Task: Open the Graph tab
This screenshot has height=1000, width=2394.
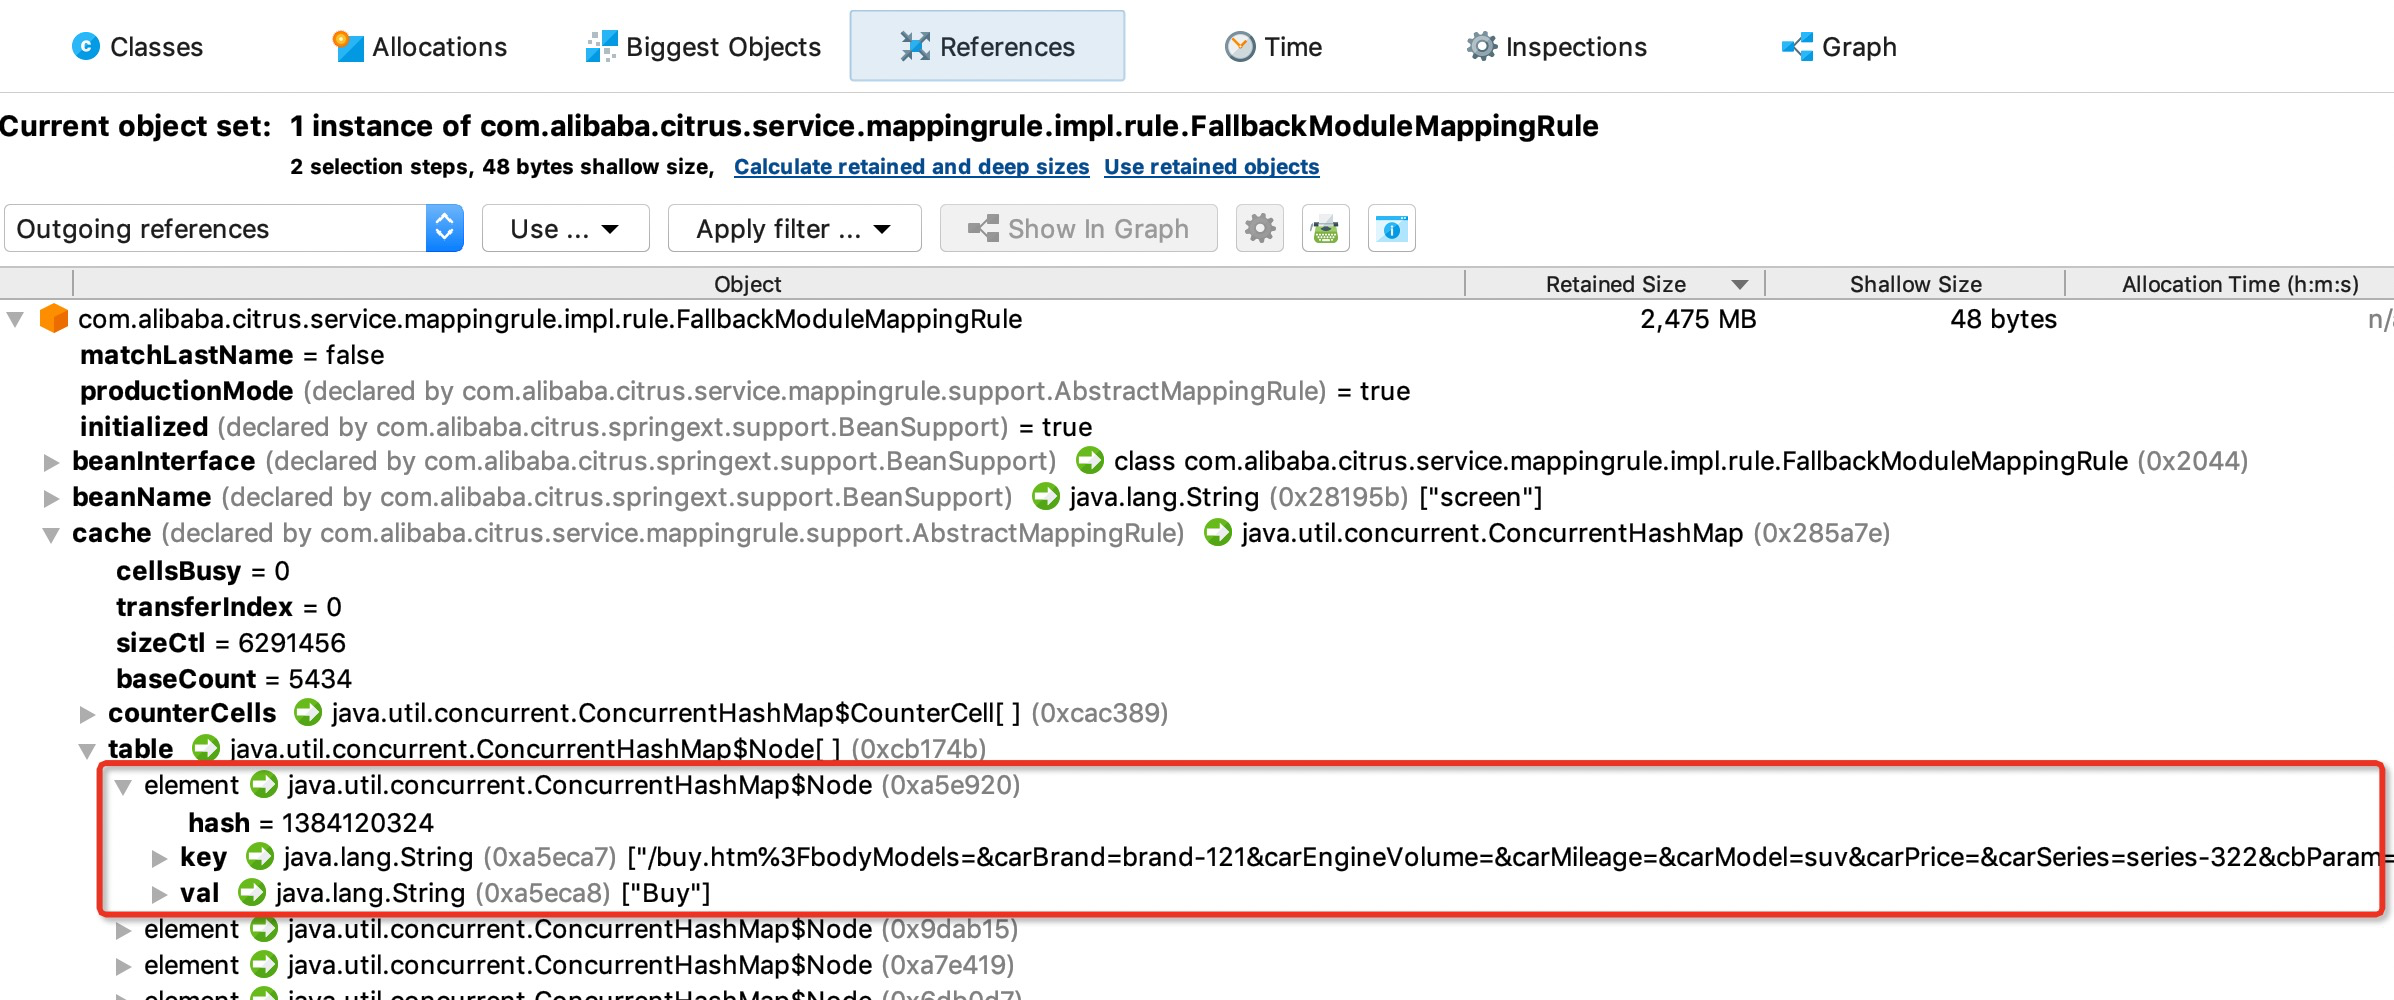Action: tap(1839, 47)
